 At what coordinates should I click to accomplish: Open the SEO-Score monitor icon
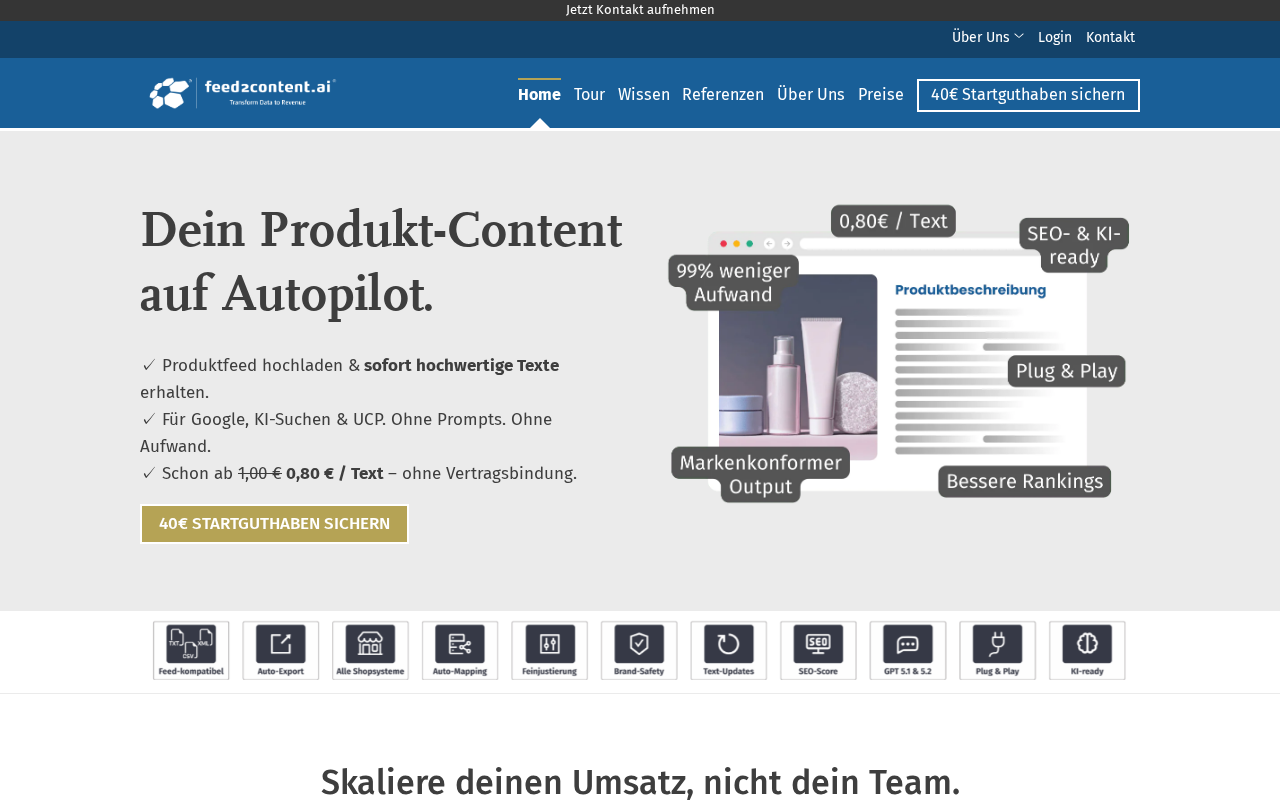pyautogui.click(x=818, y=650)
